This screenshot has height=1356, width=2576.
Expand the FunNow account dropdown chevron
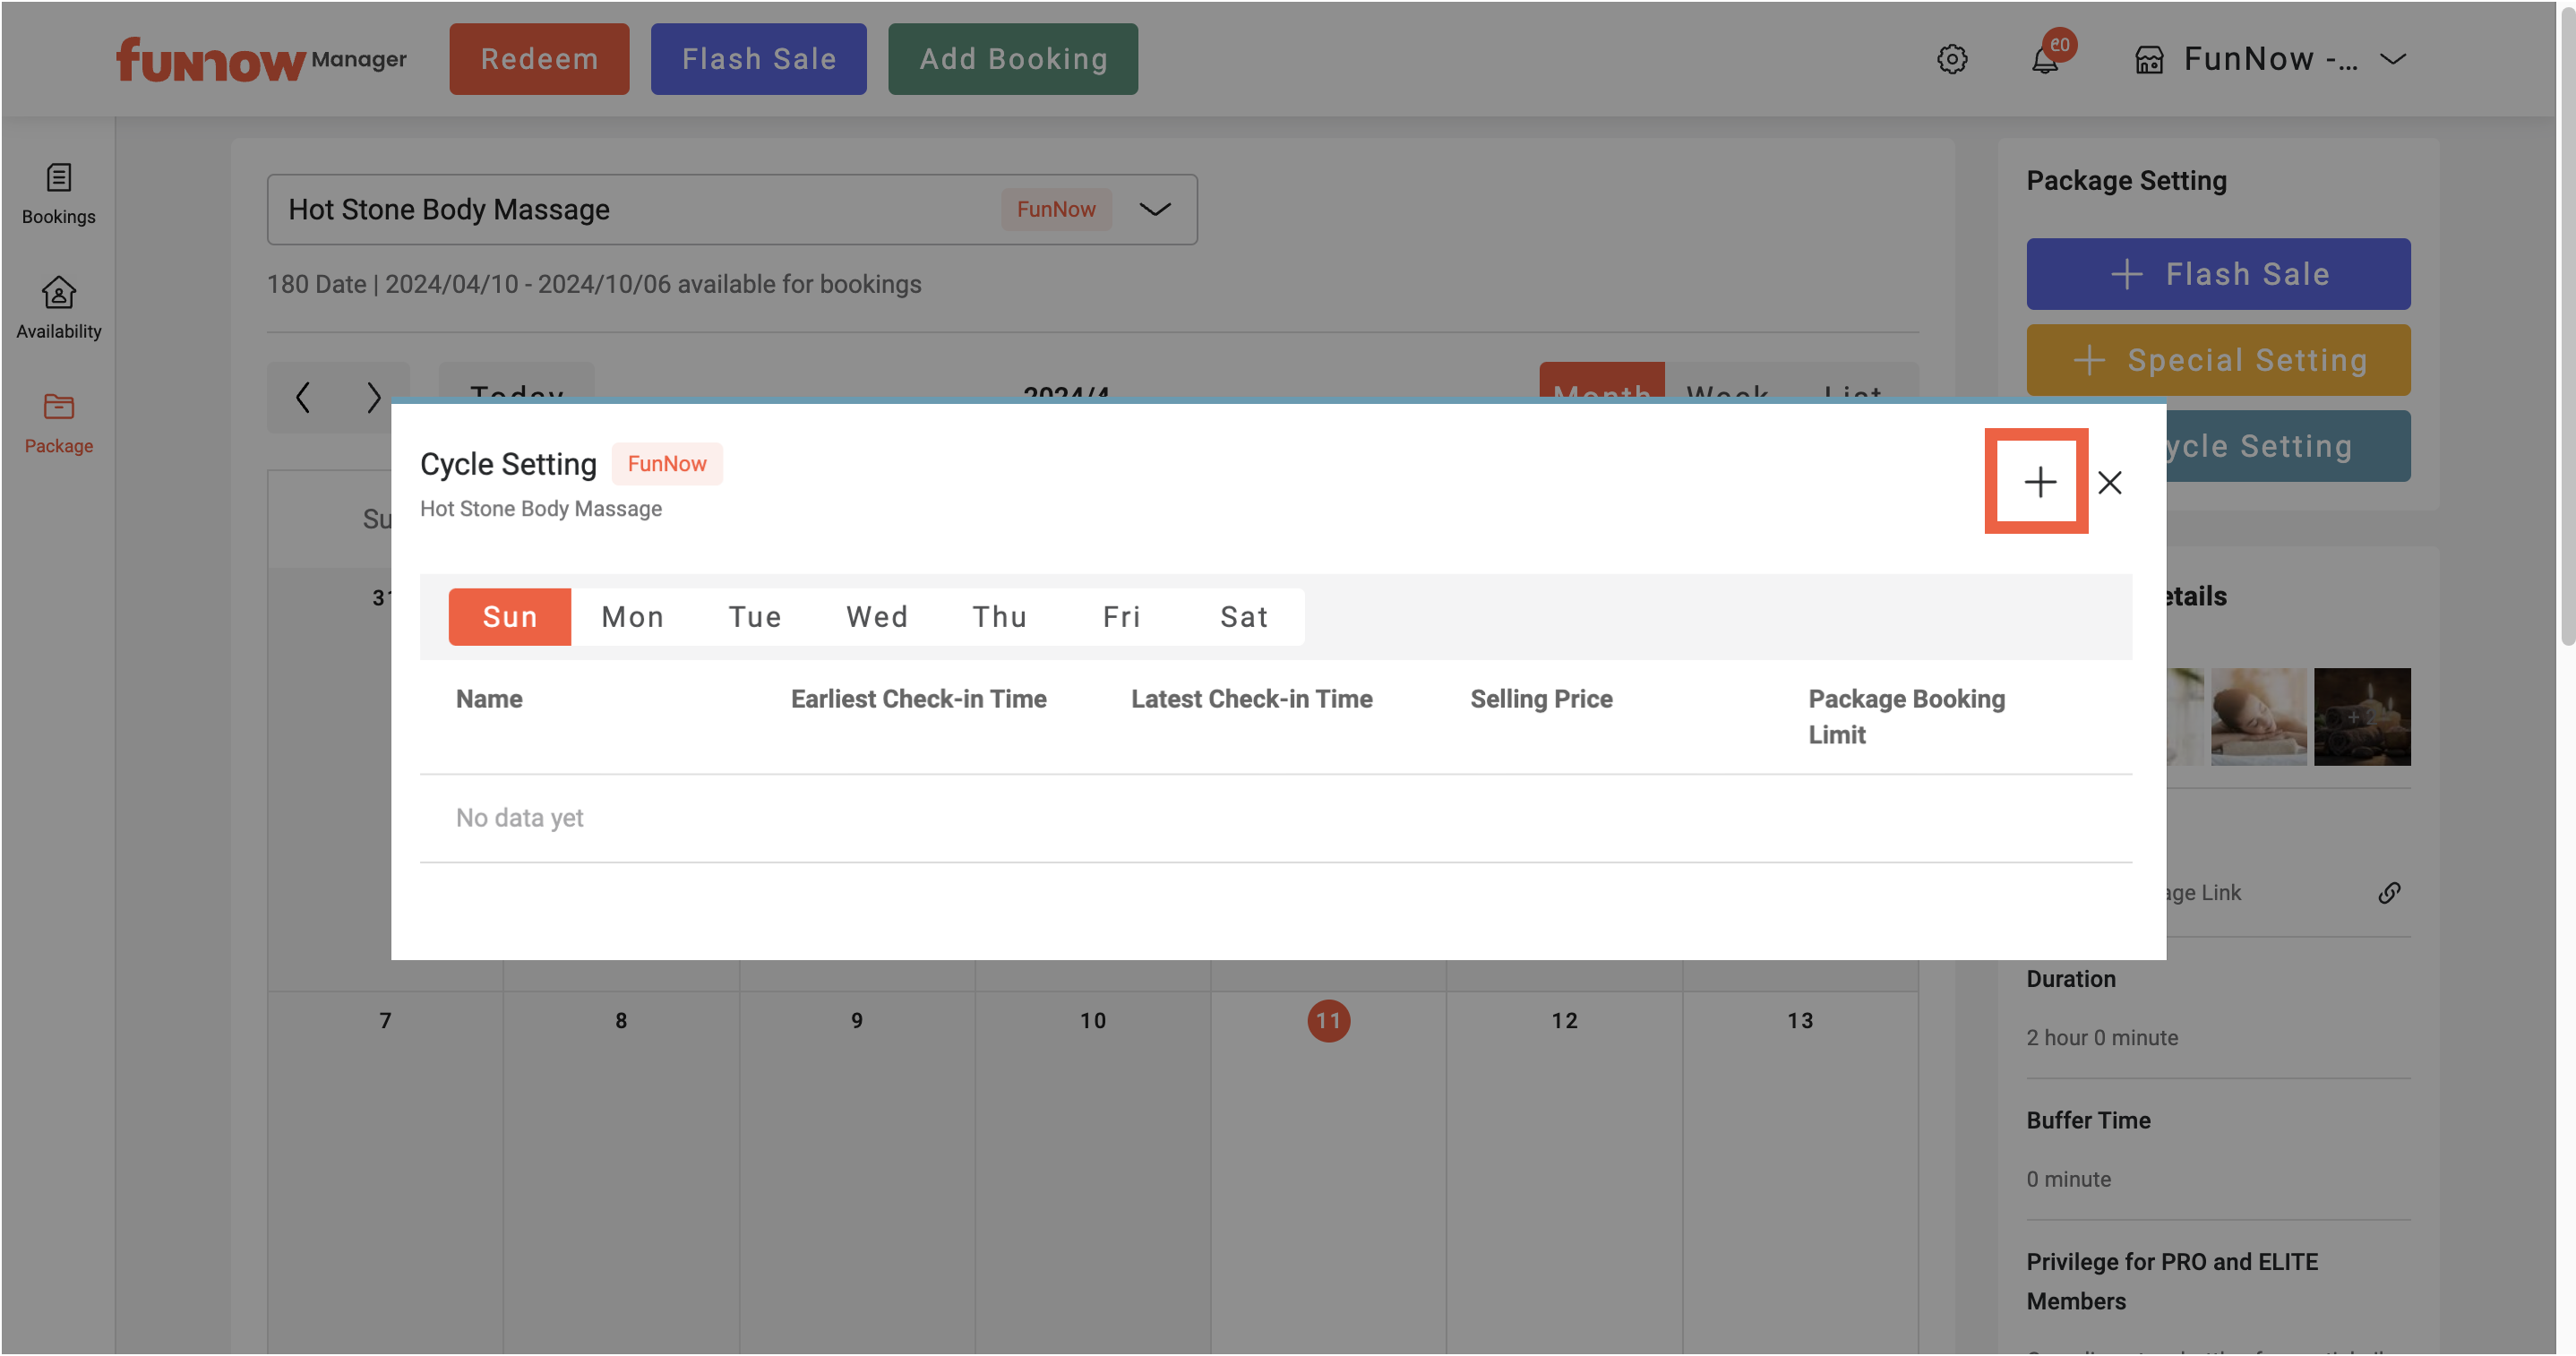point(2393,59)
